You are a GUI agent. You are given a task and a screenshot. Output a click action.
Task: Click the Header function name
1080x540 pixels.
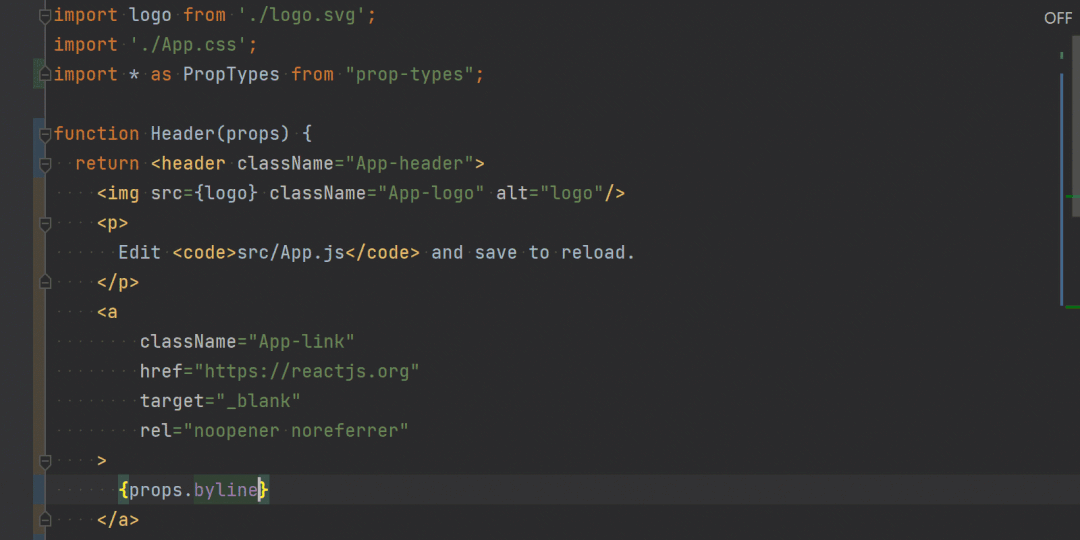(x=183, y=134)
